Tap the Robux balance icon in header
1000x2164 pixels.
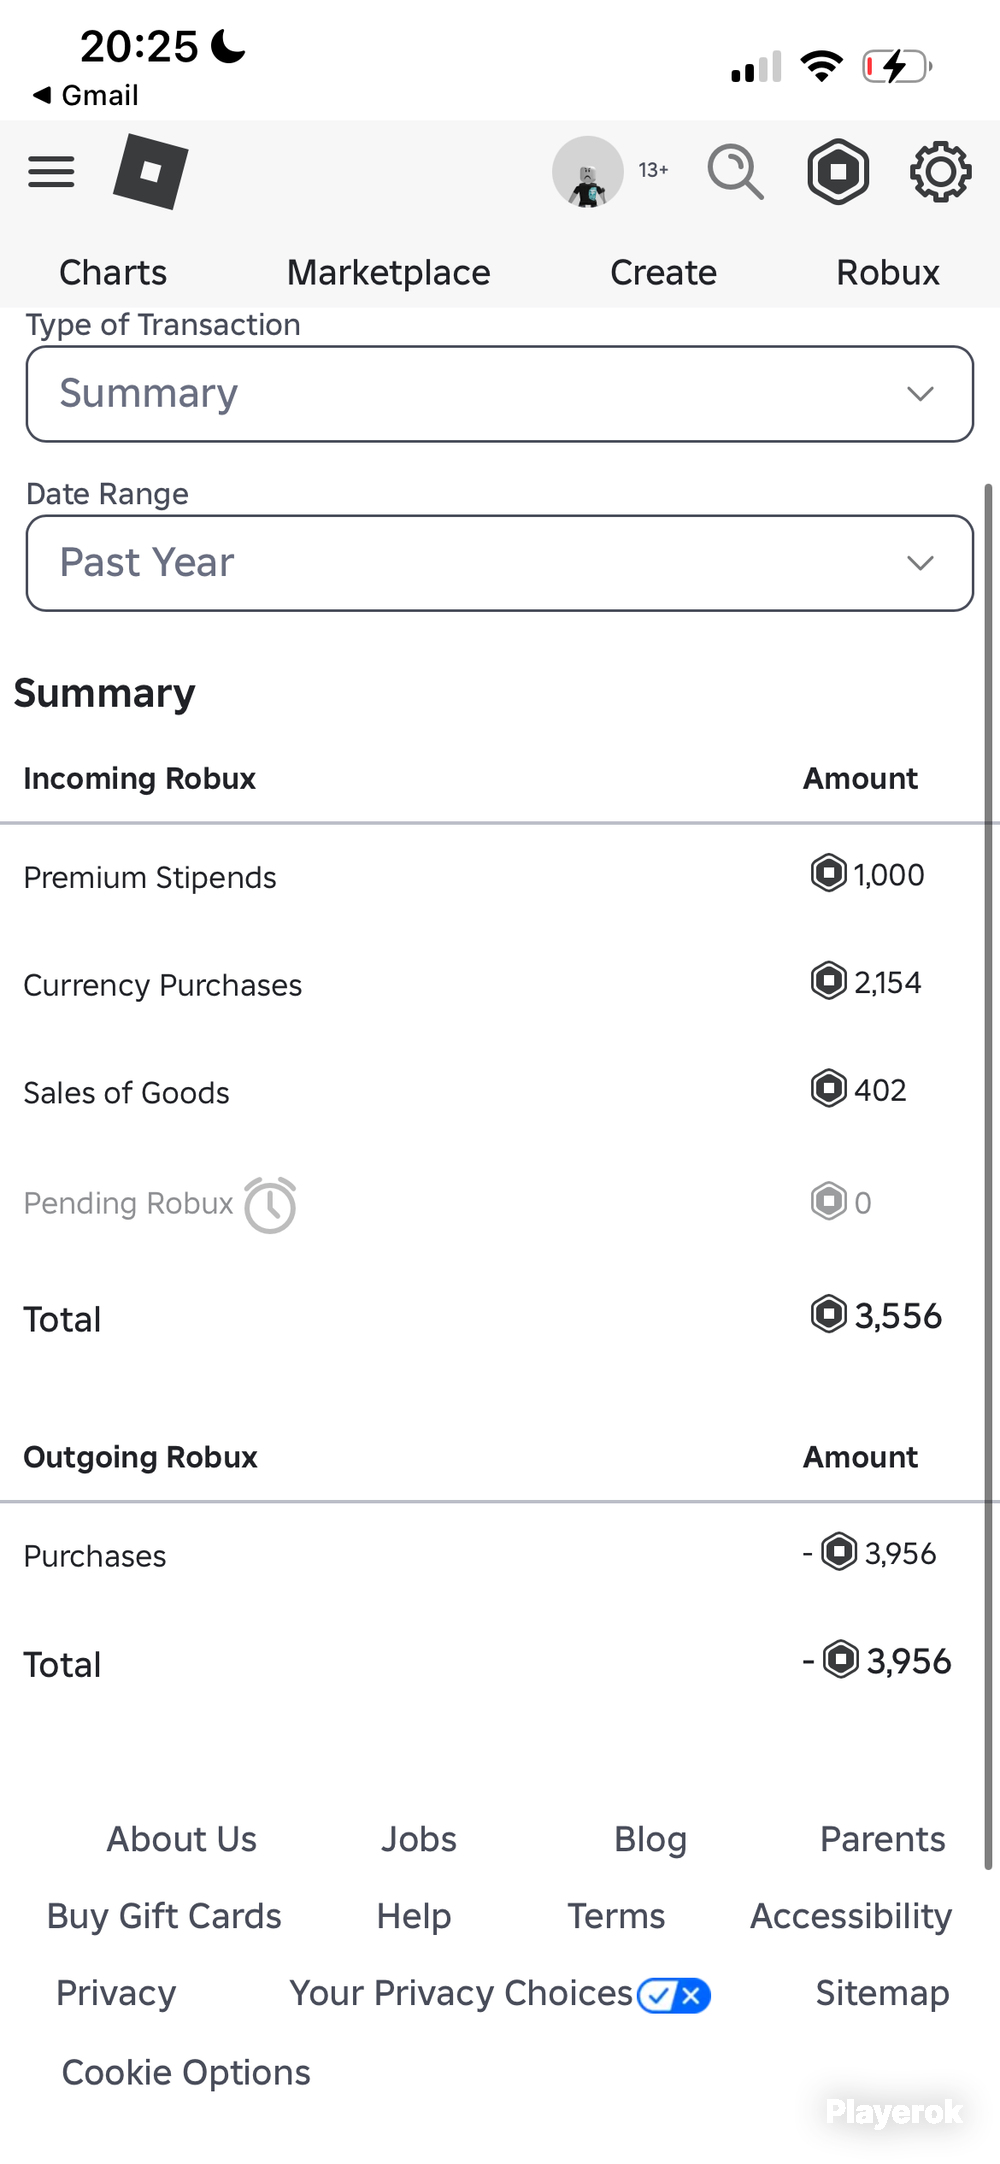pos(838,172)
